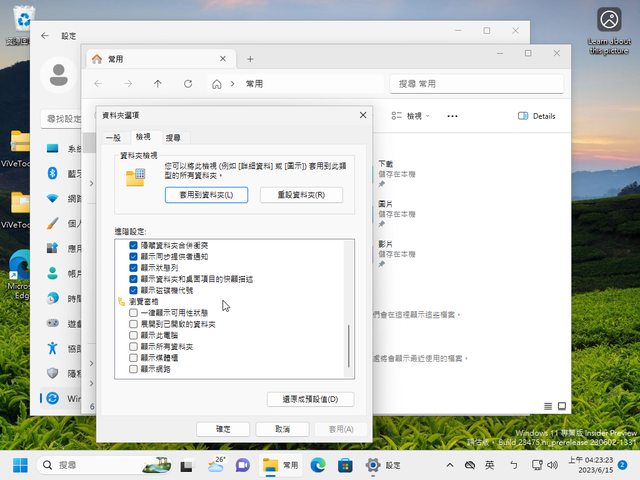Viewport: 640px width, 480px height.
Task: Click the Up arrow in Explorer navigation
Action: (x=157, y=84)
